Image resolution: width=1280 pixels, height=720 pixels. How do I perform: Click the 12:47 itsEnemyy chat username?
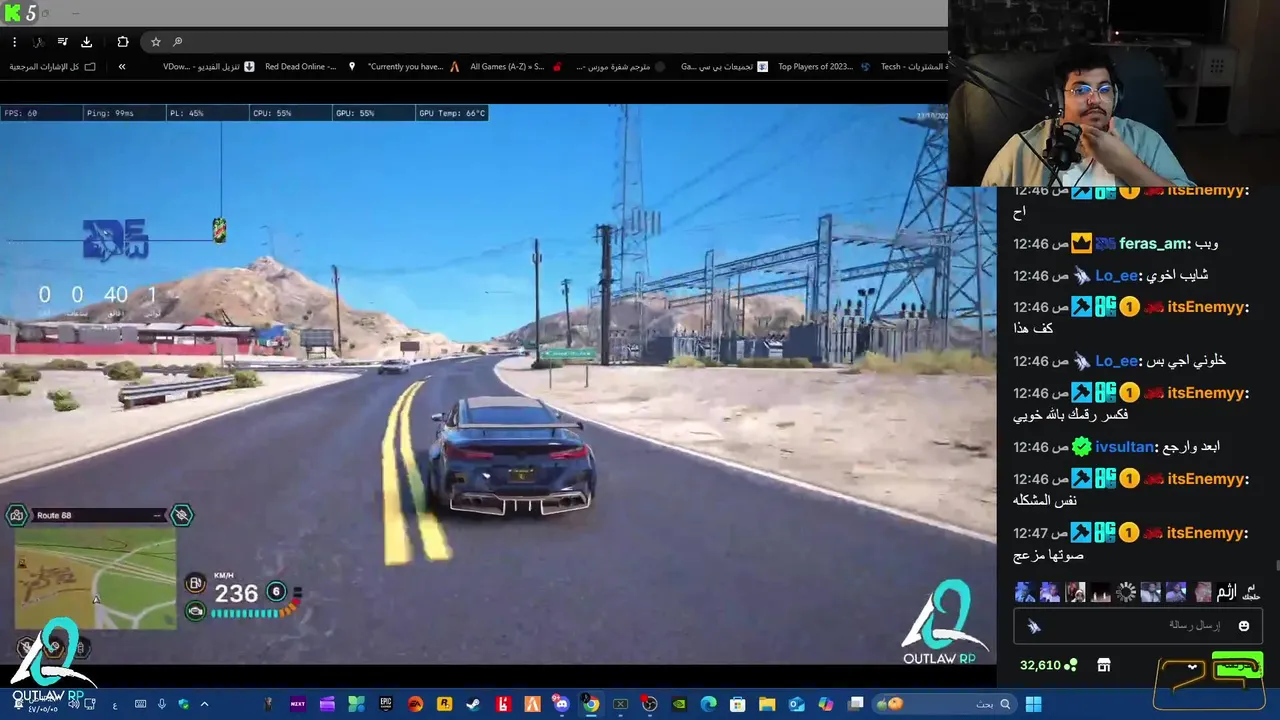point(1205,533)
